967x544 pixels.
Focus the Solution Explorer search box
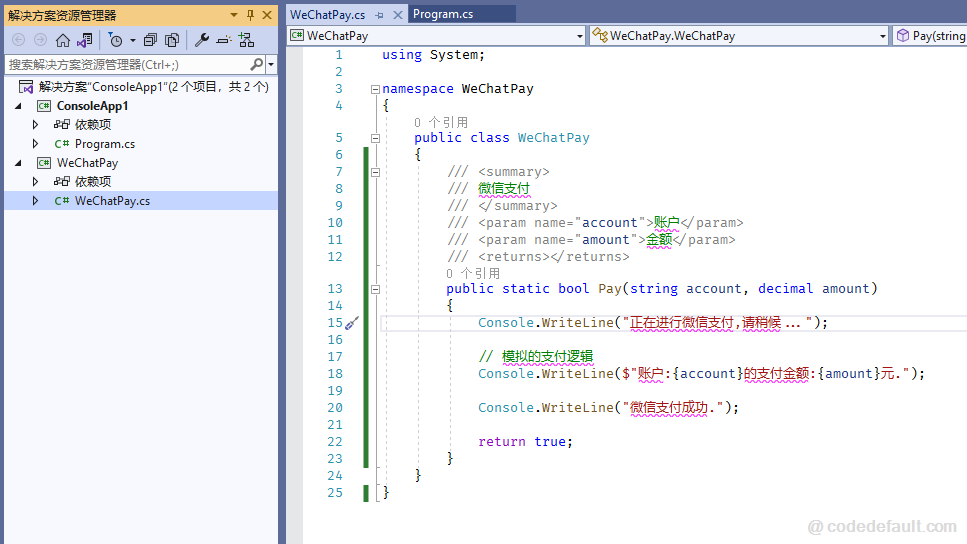[x=128, y=64]
